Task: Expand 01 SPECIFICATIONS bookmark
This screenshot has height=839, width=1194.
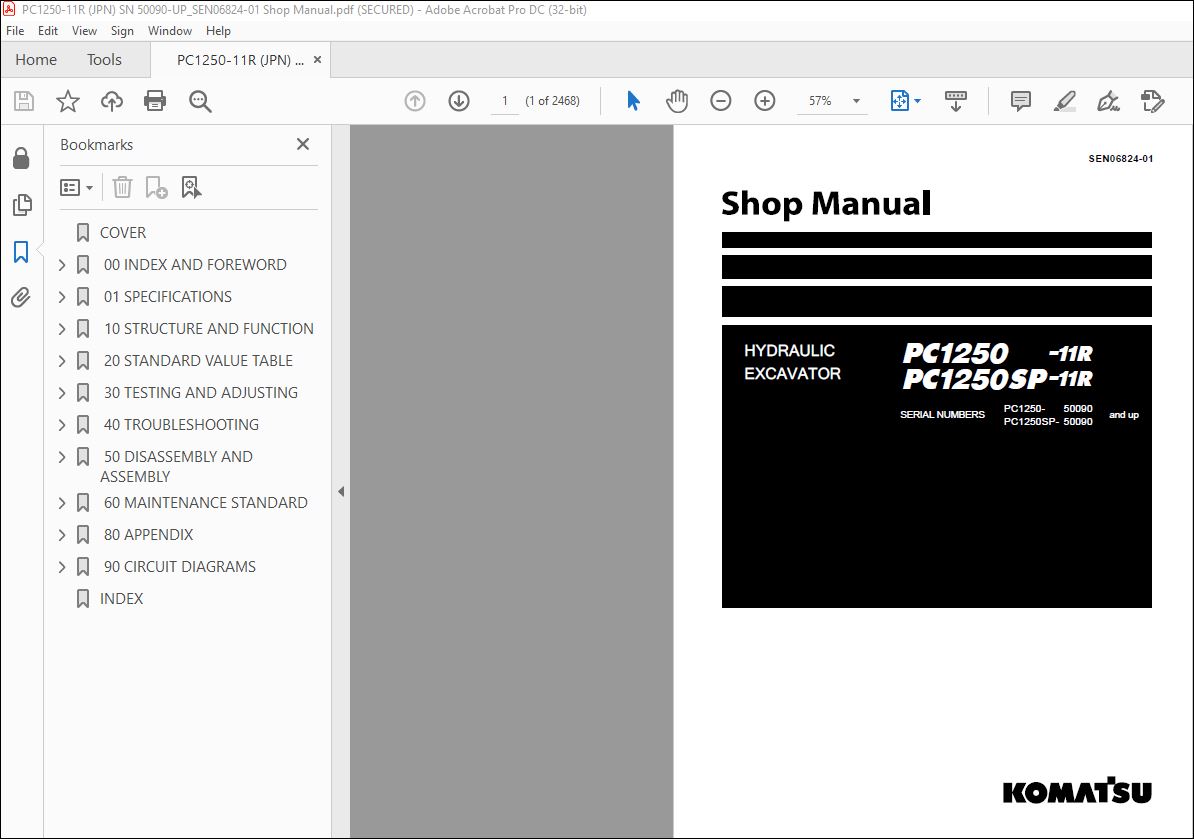Action: [62, 297]
